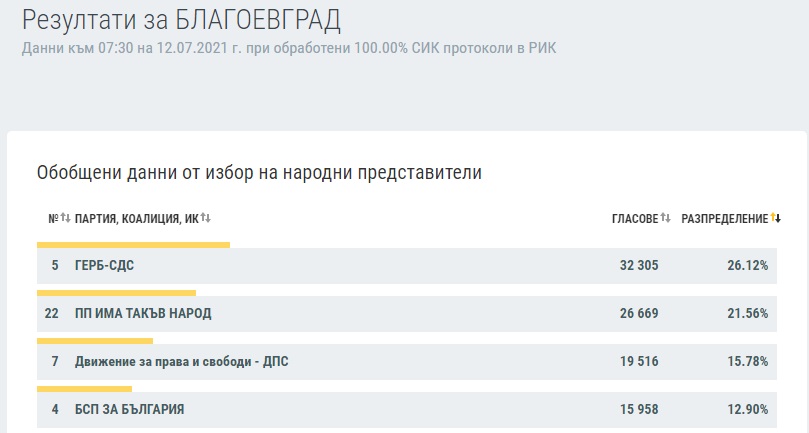Image resolution: width=809 pixels, height=433 pixels.
Task: Click the ПАРТИЯ, КОАЛИЦИЯ, ИК column header
Action: click(136, 219)
